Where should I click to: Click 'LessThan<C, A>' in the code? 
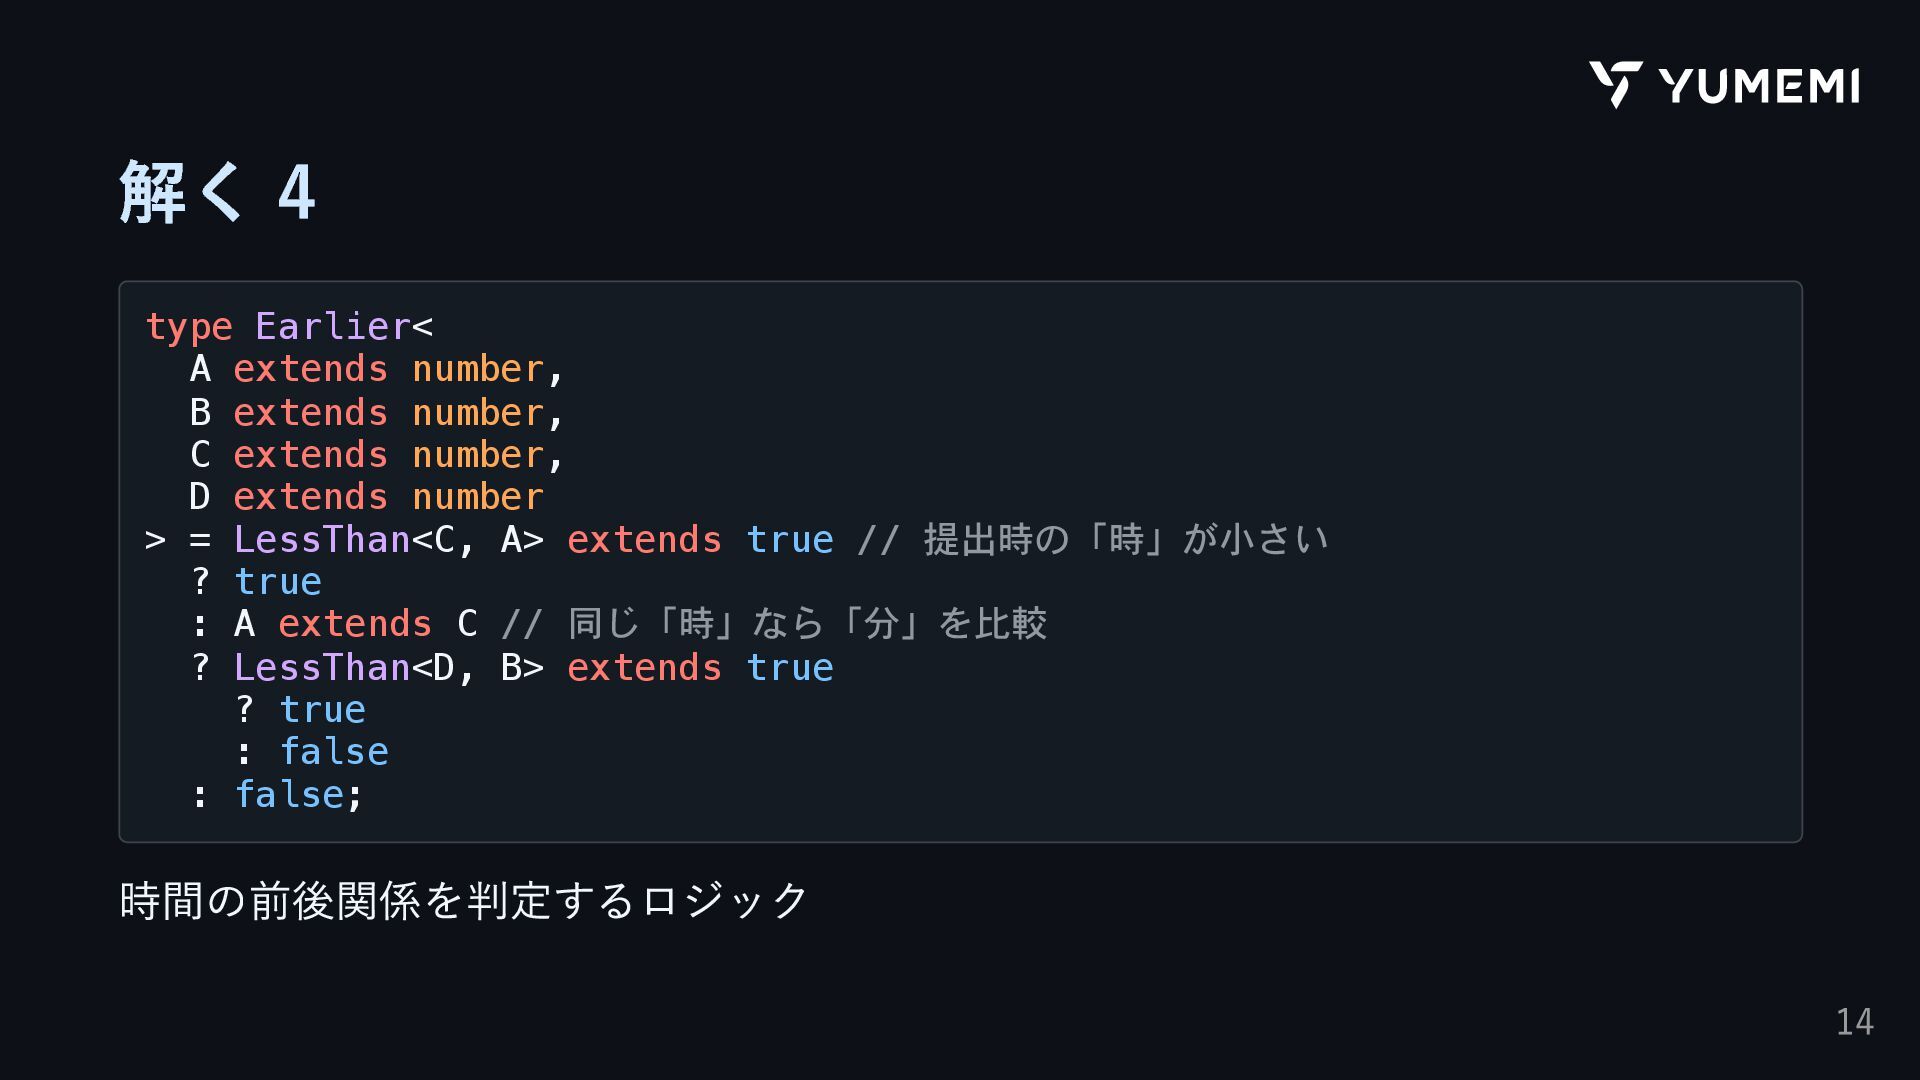388,540
